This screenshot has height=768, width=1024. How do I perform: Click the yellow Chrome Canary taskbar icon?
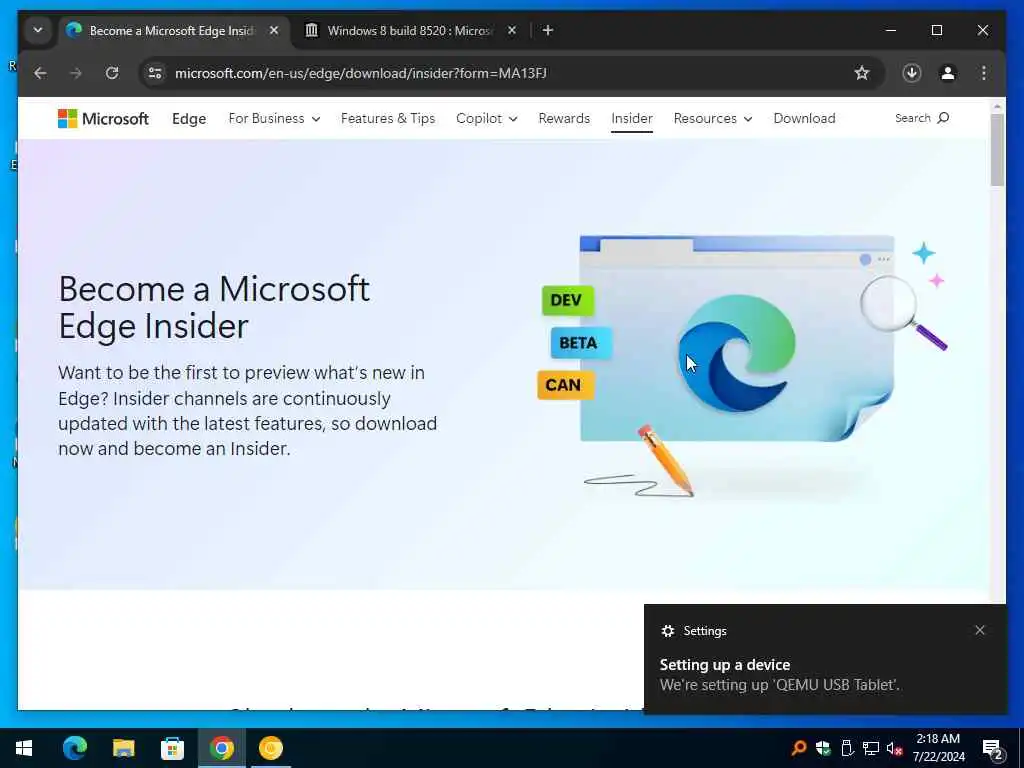click(270, 748)
